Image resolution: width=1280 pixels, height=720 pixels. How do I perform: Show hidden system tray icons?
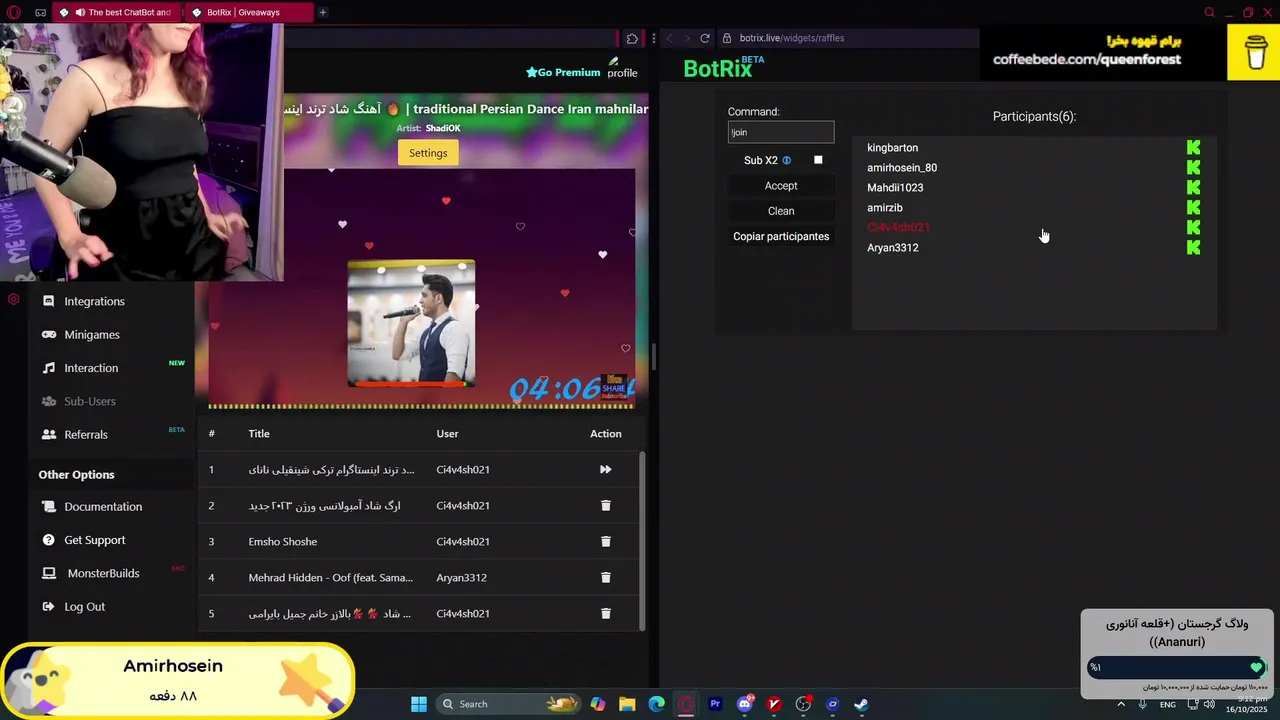pos(1120,704)
